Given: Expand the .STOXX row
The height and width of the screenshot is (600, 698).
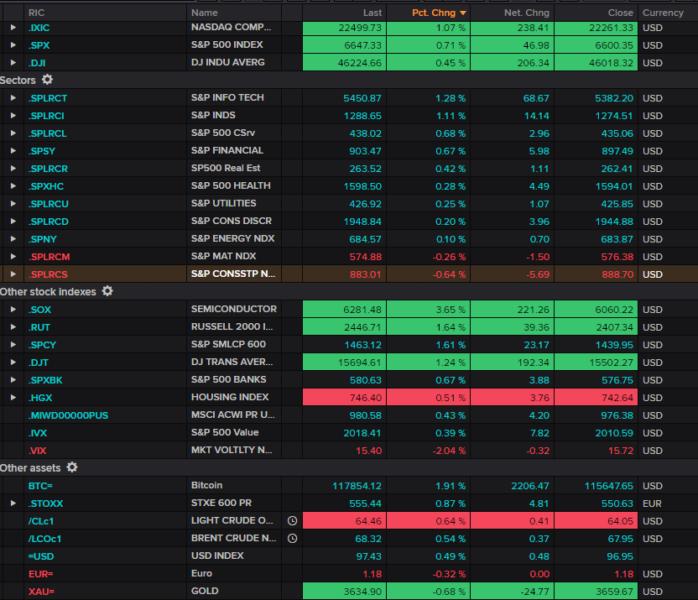Looking at the screenshot, I should click(x=13, y=503).
